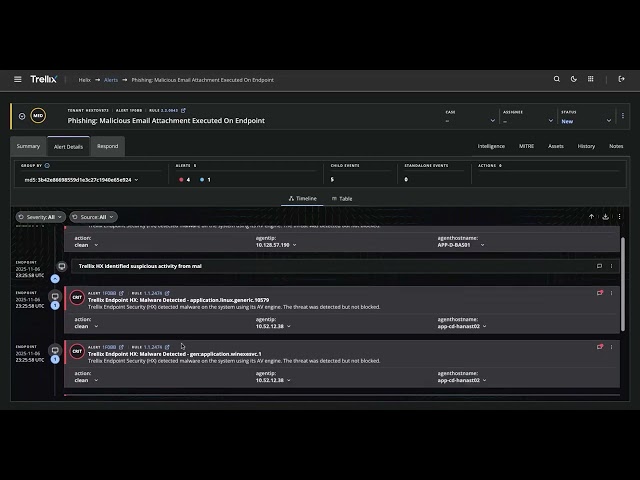Click endpoint monitor icon beside winexesvc.1 alert
Viewport: 640px width, 480px height.
click(55, 350)
